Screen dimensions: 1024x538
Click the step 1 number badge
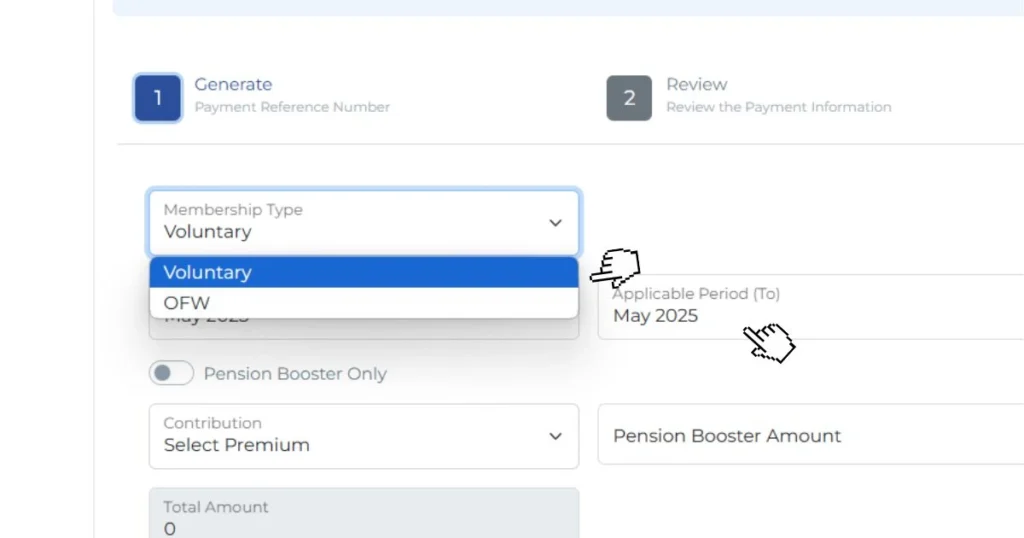point(157,98)
